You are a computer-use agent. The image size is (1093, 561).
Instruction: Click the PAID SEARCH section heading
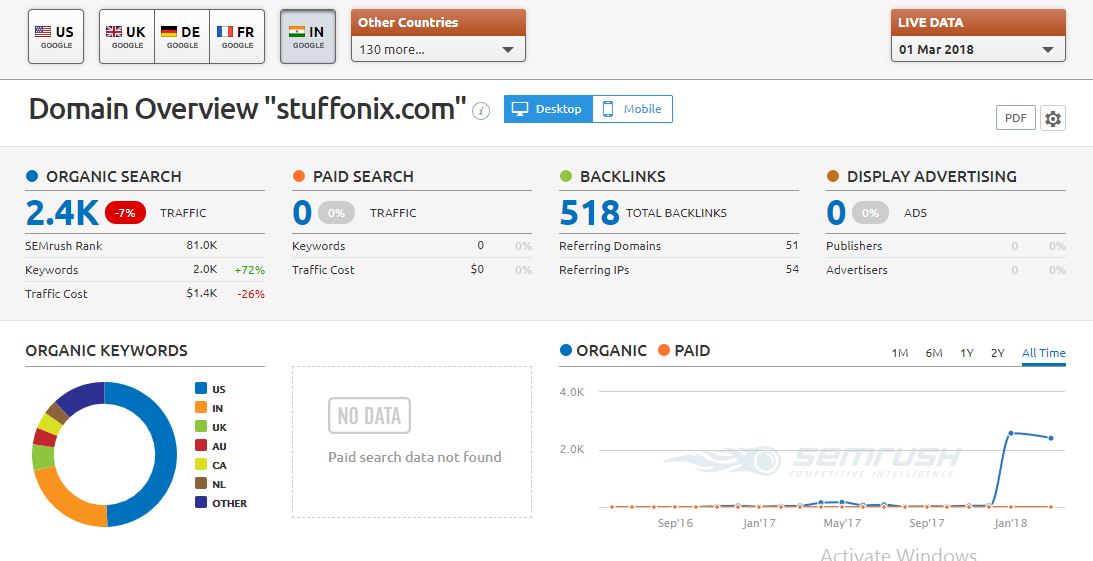[363, 176]
